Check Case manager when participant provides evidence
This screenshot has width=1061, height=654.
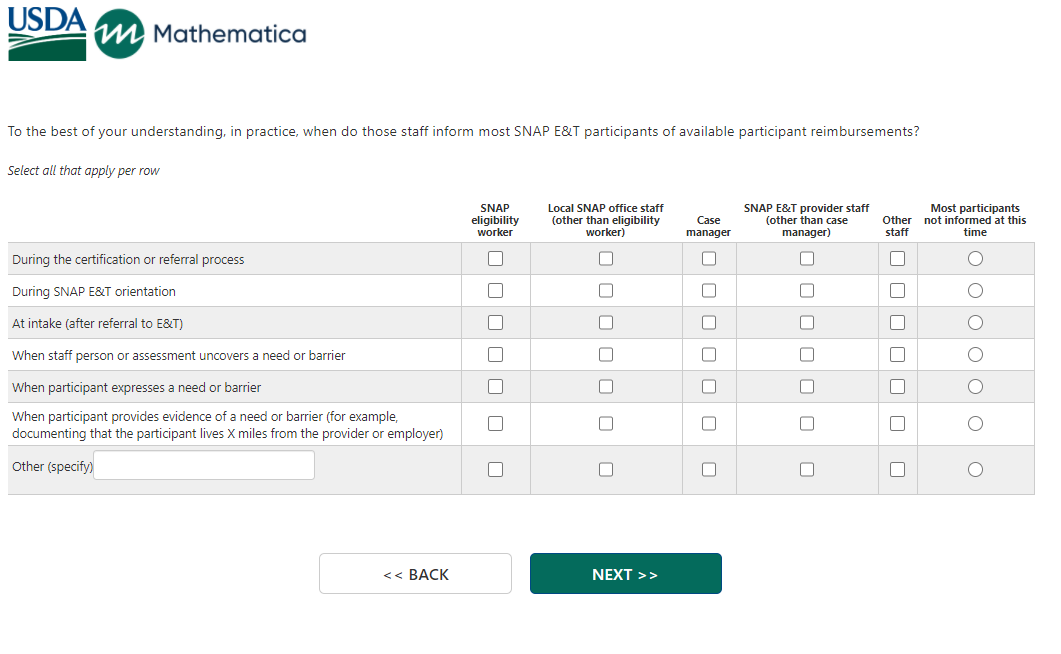[709, 424]
